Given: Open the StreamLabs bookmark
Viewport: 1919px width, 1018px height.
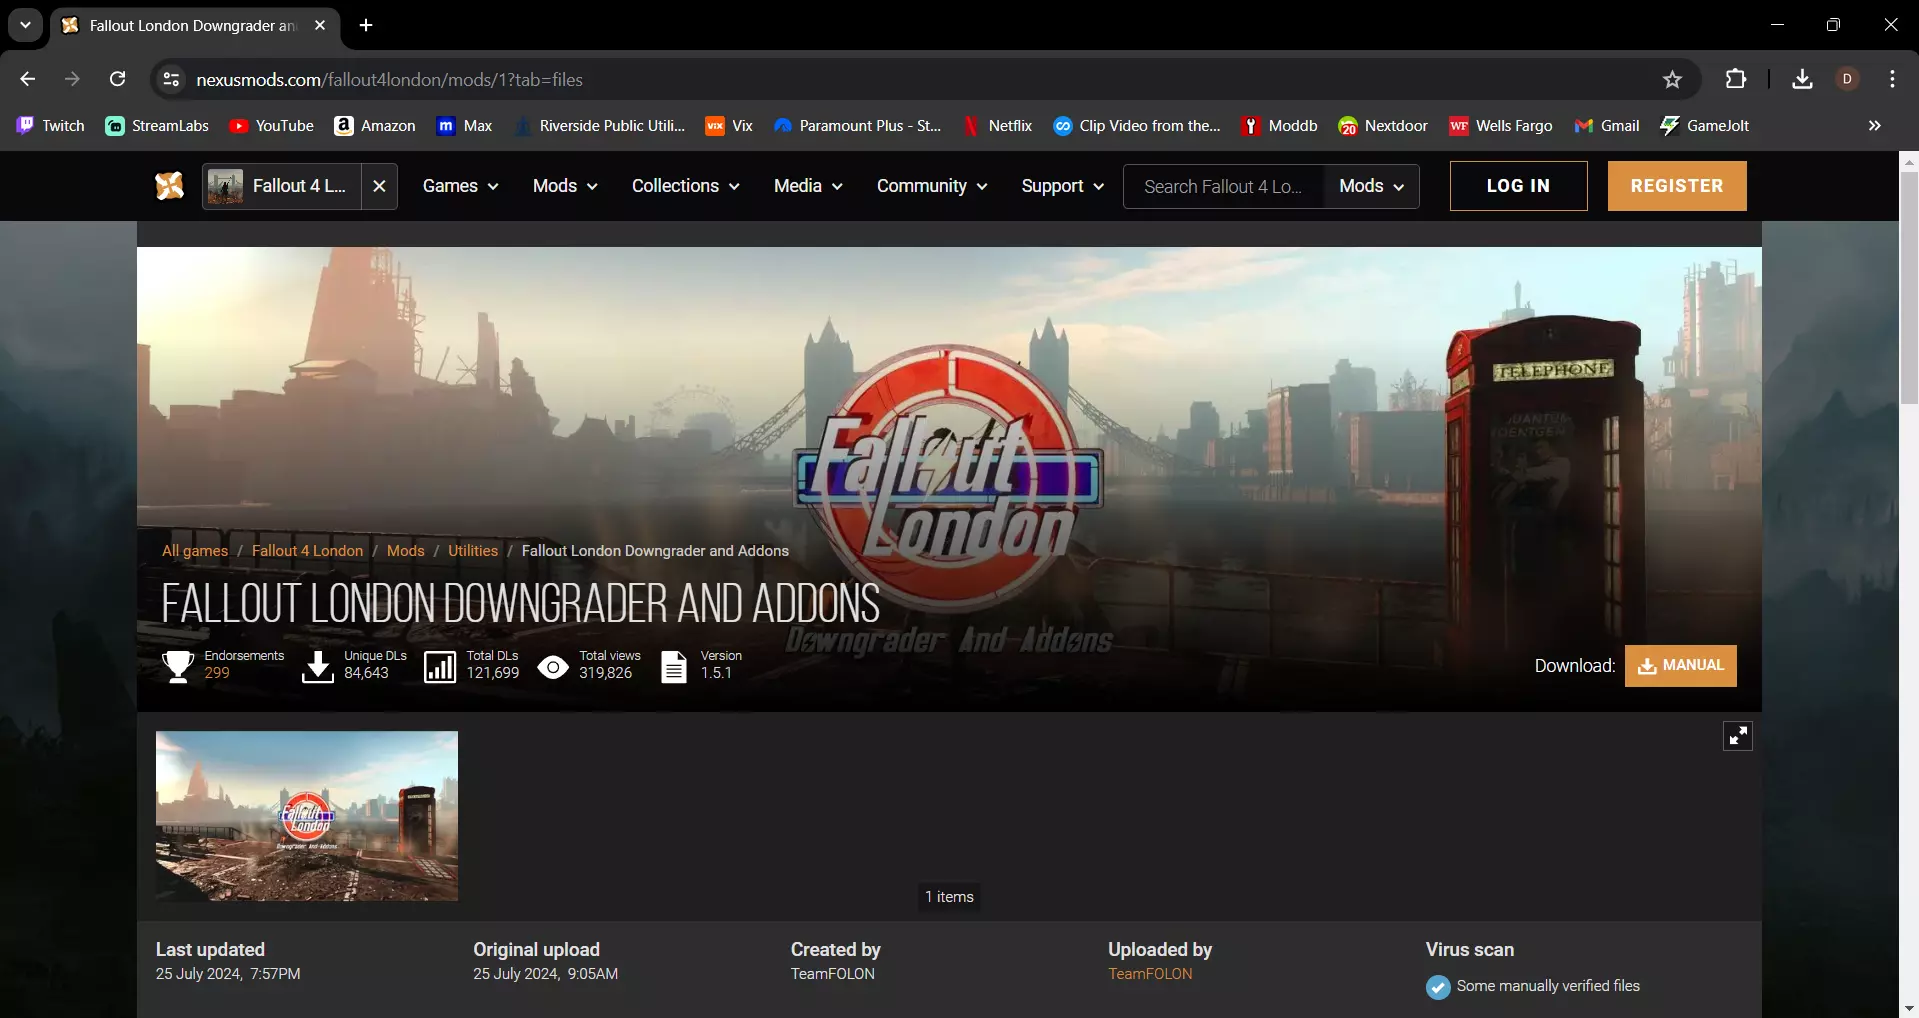Looking at the screenshot, I should [157, 126].
